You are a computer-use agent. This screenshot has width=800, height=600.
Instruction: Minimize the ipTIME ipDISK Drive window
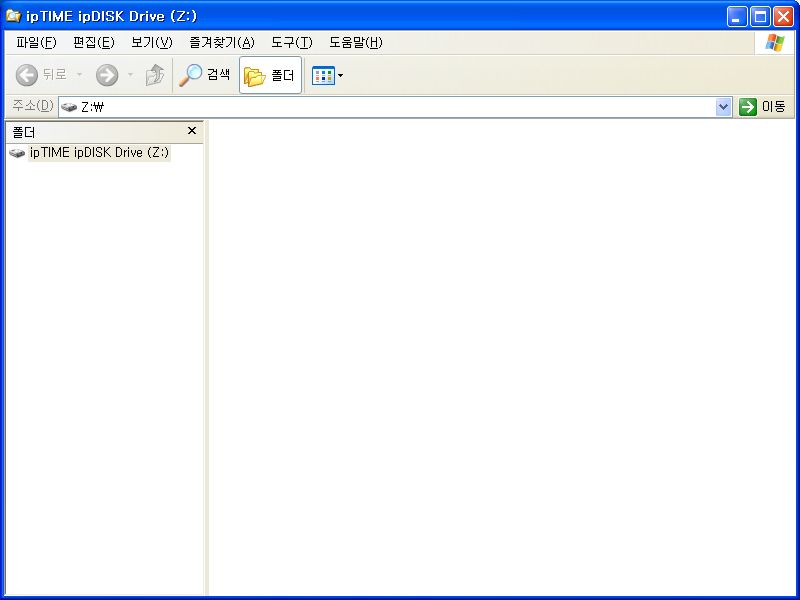737,17
